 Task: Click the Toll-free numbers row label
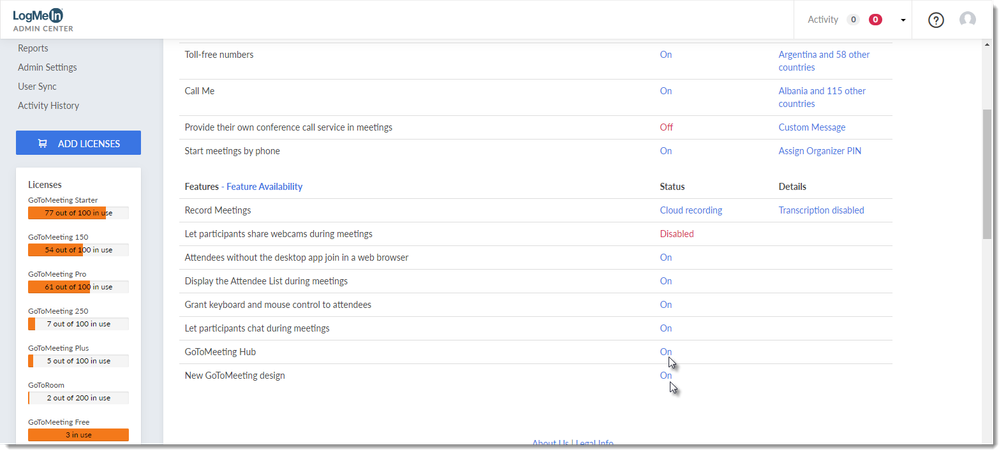[219, 55]
